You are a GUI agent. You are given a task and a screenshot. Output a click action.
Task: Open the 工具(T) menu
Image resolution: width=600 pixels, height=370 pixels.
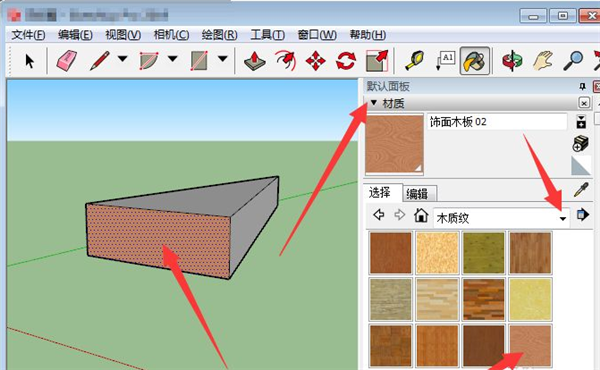point(267,35)
